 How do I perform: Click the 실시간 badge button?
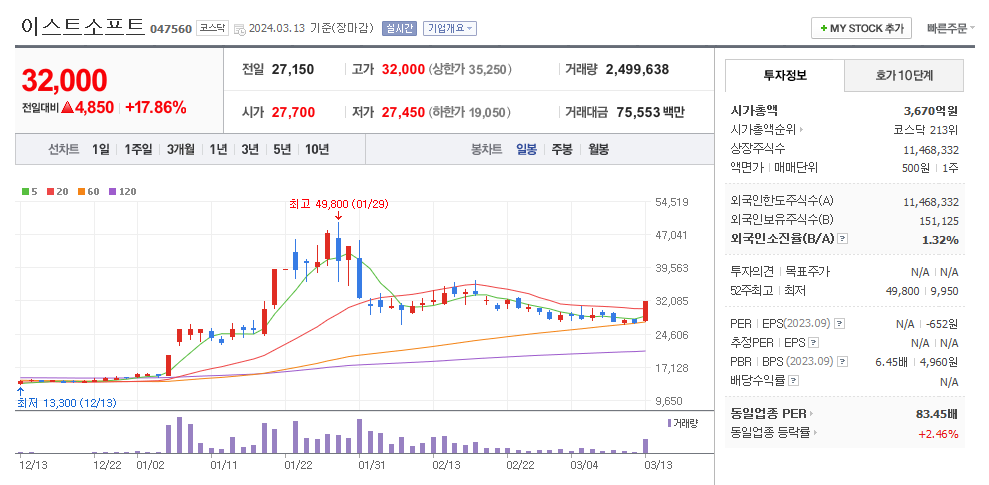click(399, 28)
